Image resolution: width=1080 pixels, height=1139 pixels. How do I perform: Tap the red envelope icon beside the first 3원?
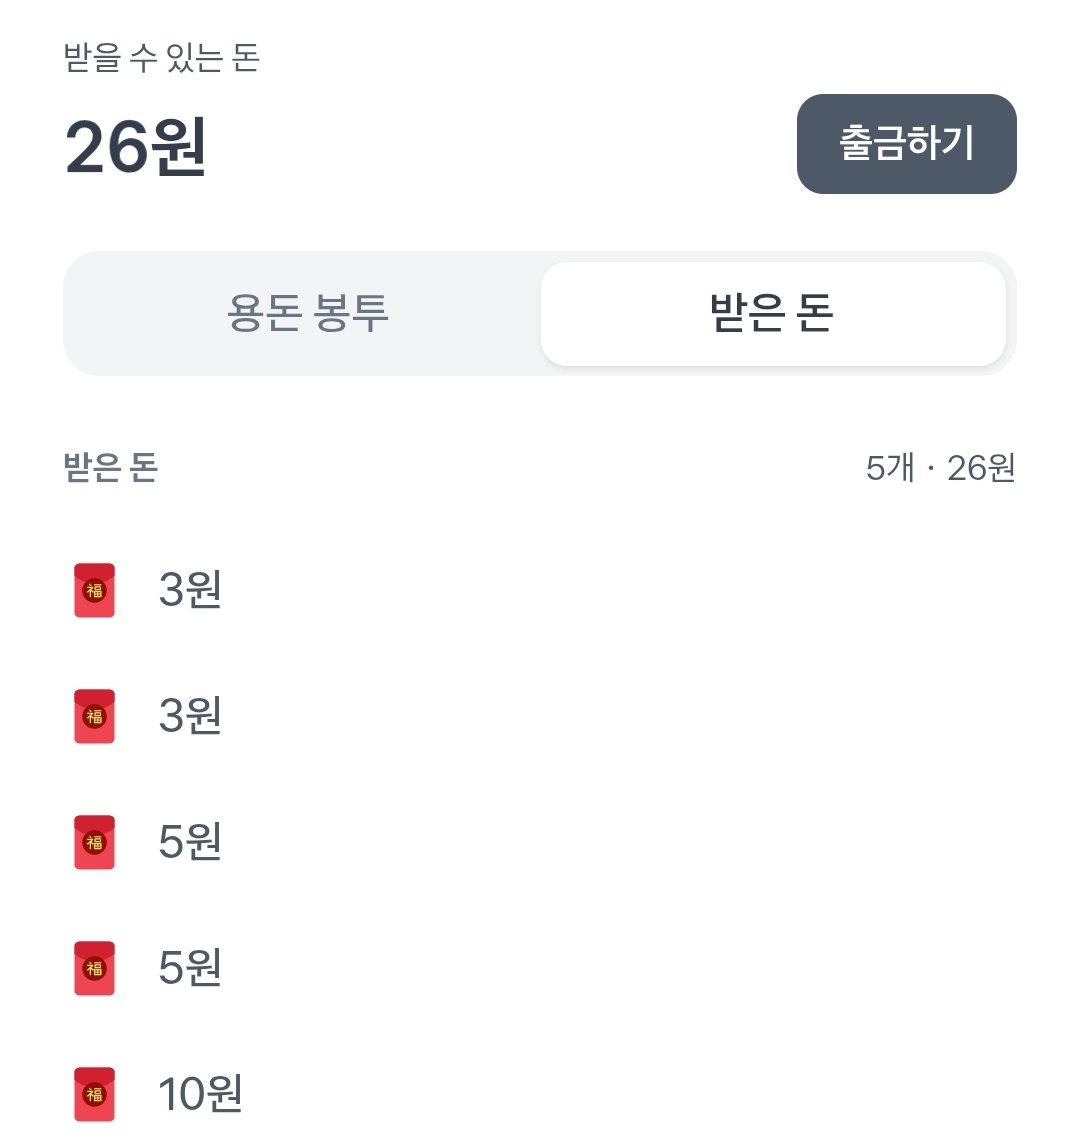click(x=95, y=590)
